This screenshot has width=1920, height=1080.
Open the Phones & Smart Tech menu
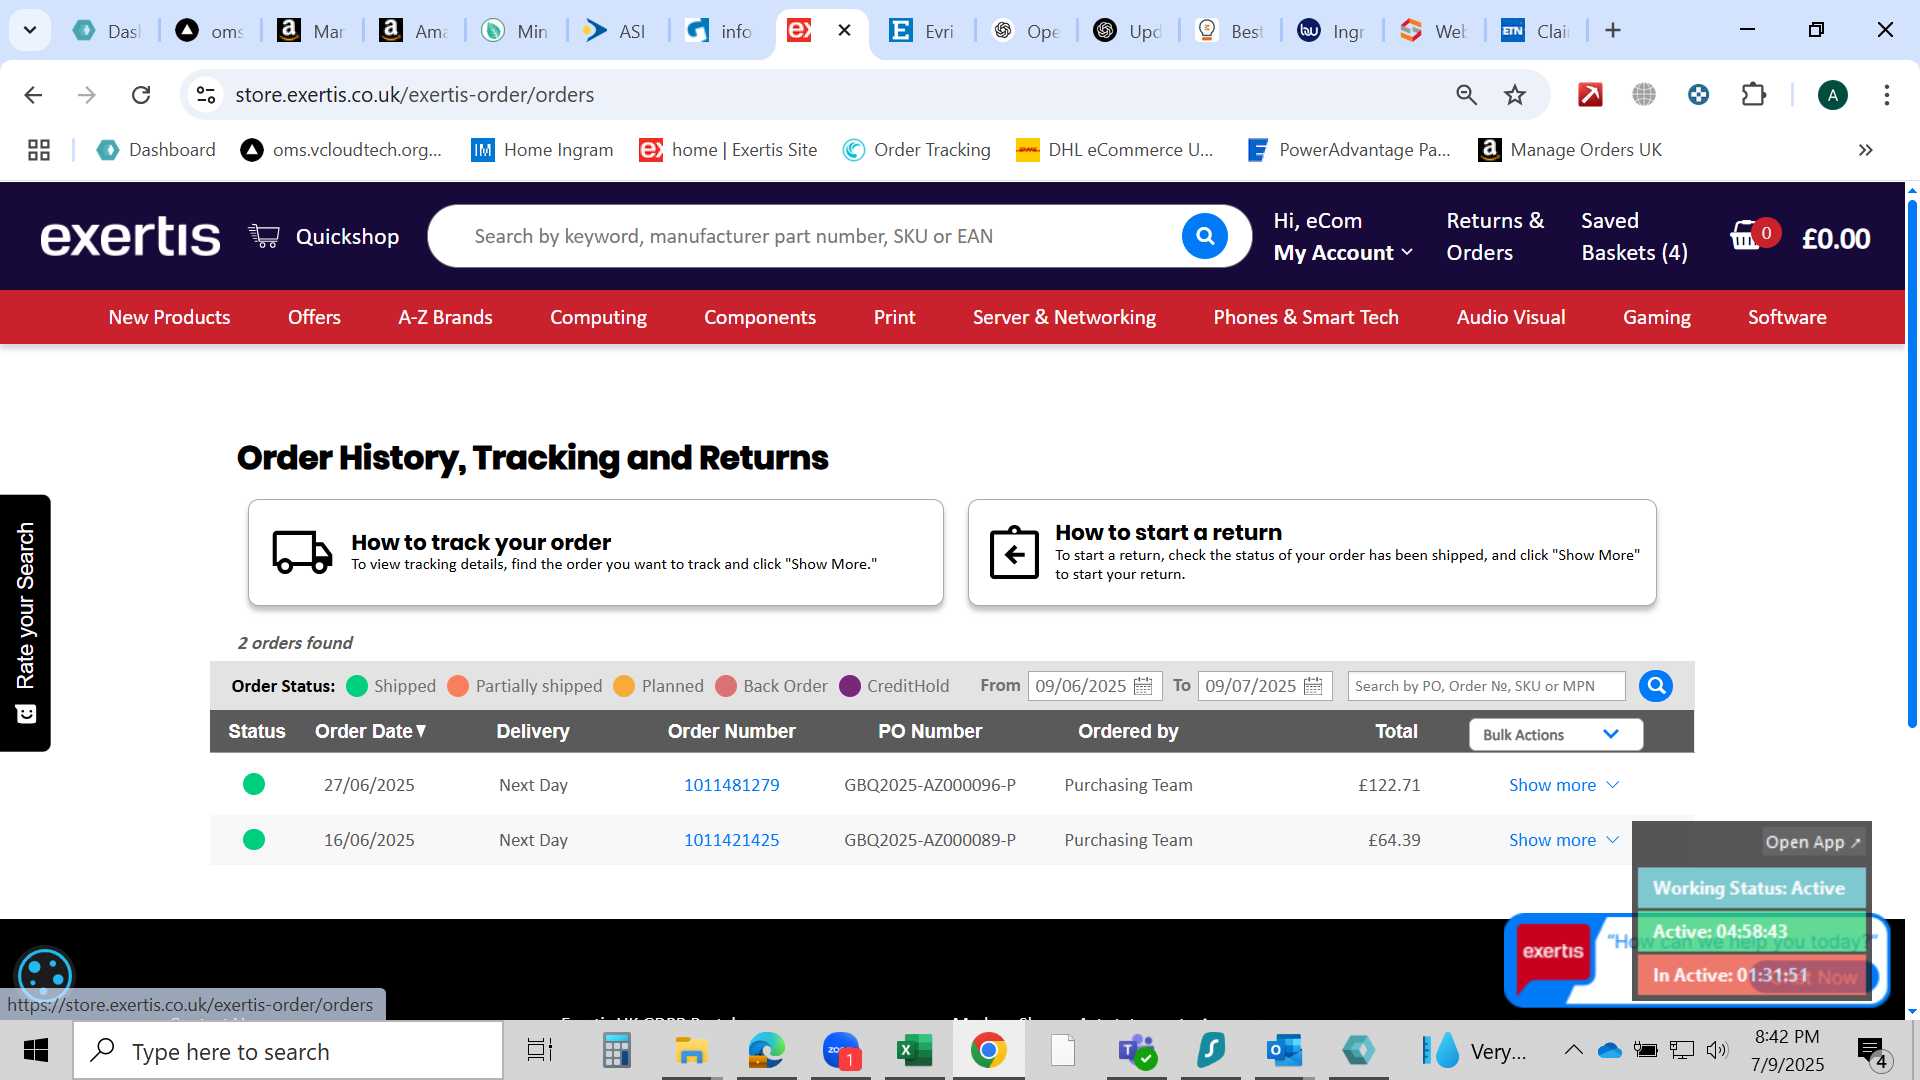1306,317
